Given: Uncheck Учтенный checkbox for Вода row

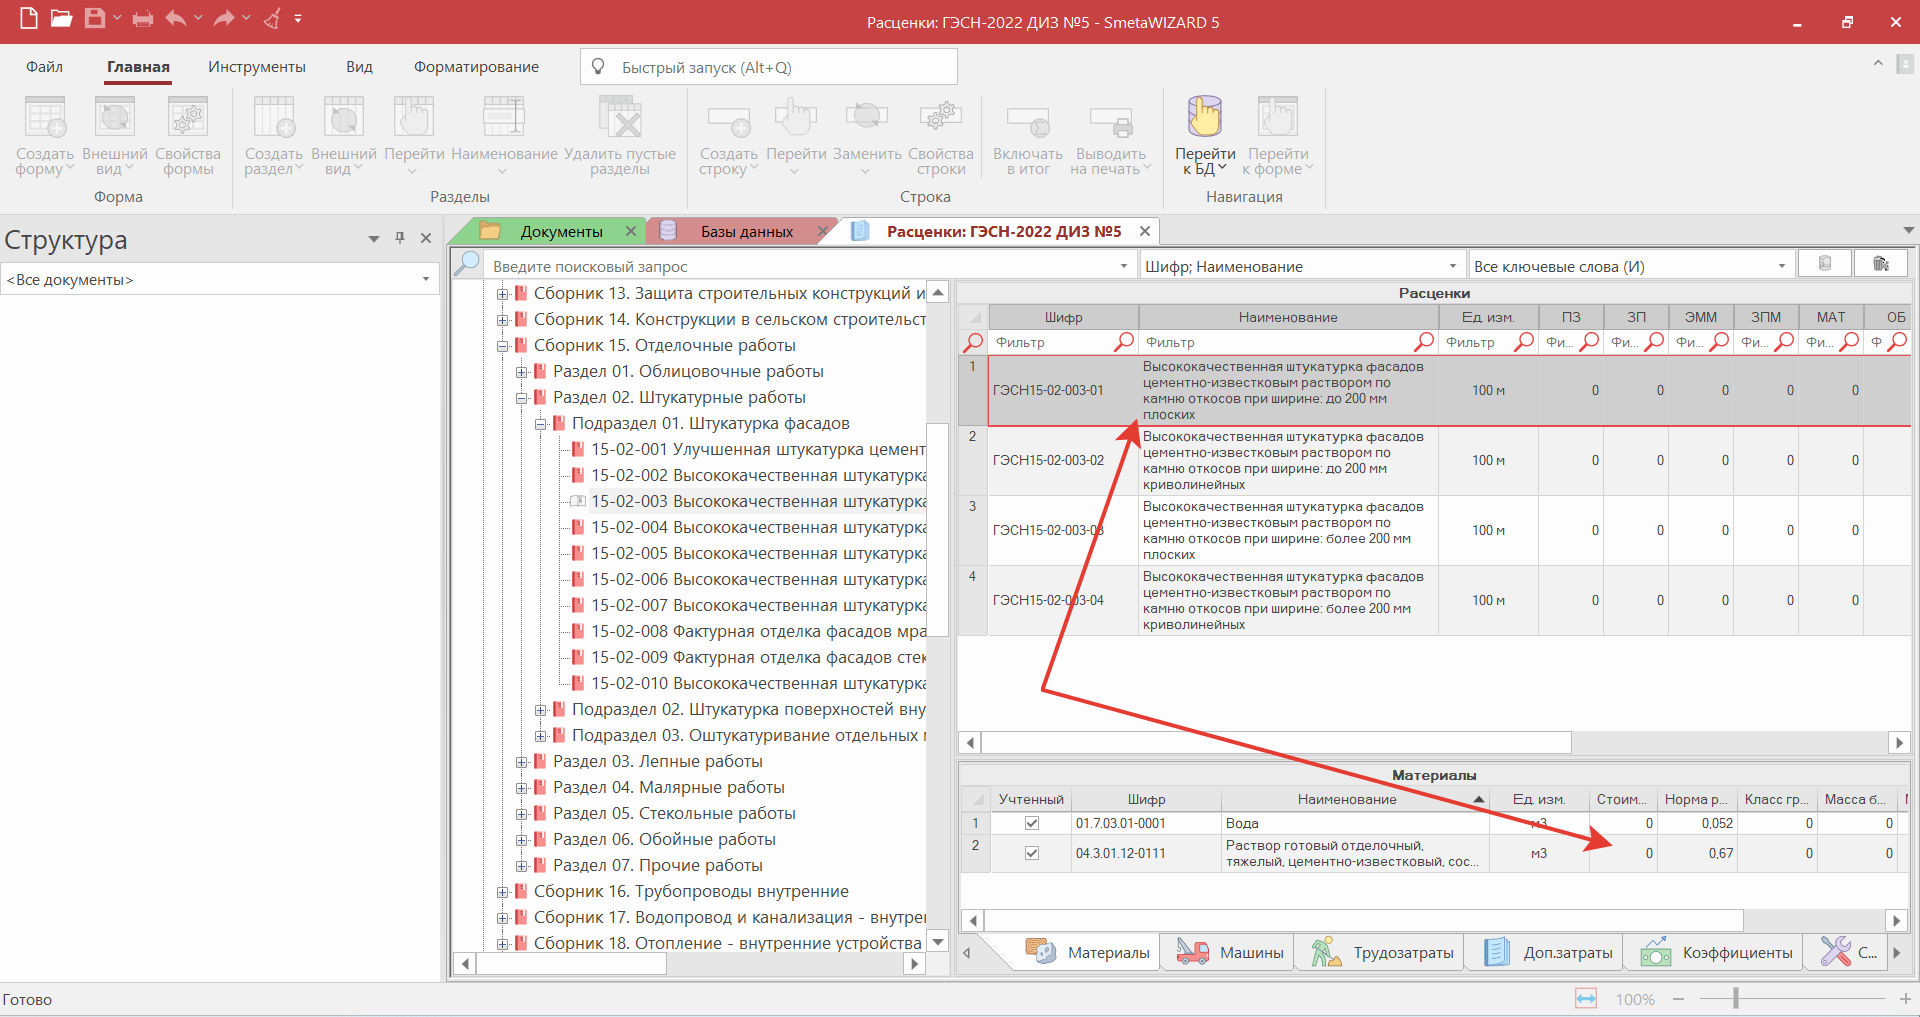Looking at the screenshot, I should [1031, 823].
